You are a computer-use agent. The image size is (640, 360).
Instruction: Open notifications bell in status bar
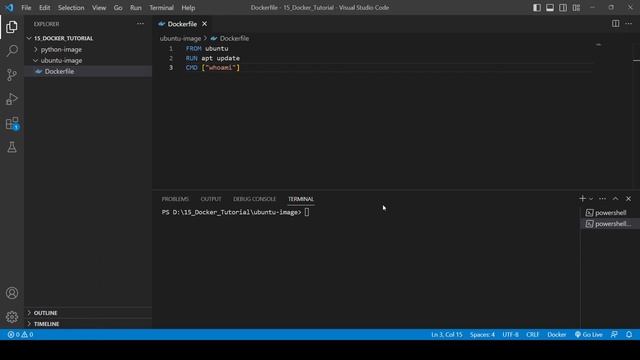[x=629, y=334]
